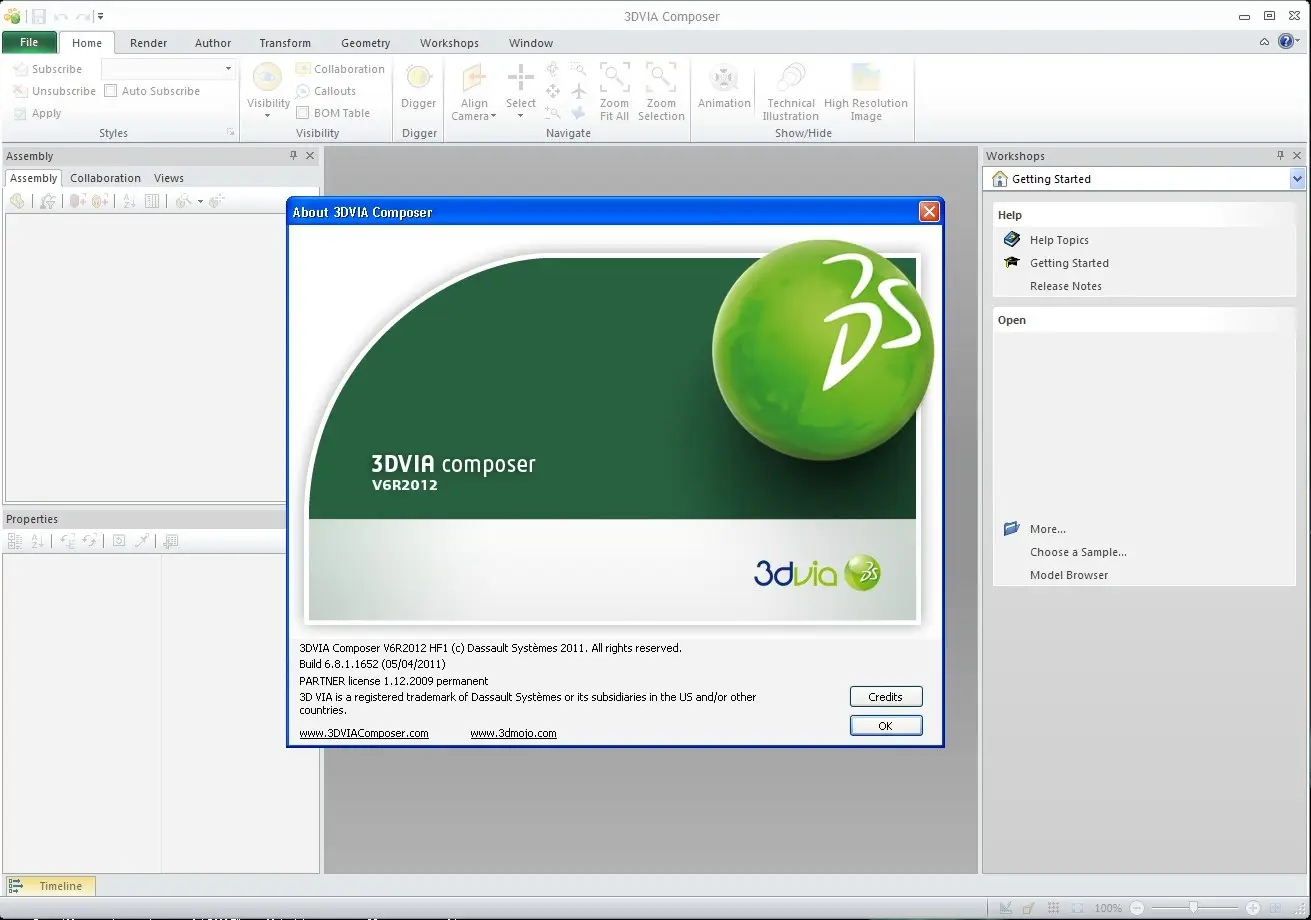Click the Collaboration visibility icon
1311x920 pixels.
coord(303,69)
